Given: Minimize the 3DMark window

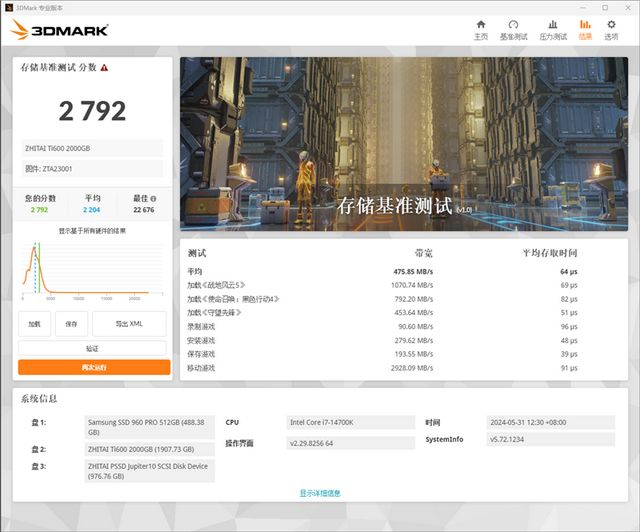Looking at the screenshot, I should (582, 8).
